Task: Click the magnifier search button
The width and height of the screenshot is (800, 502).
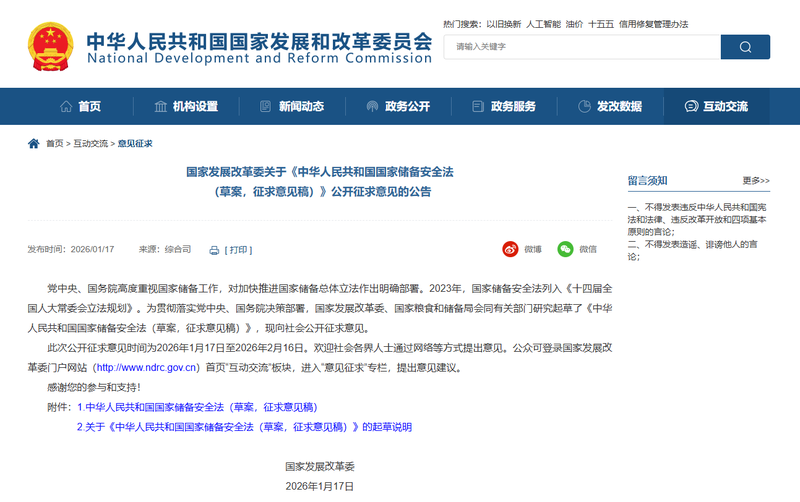Action: tap(745, 47)
